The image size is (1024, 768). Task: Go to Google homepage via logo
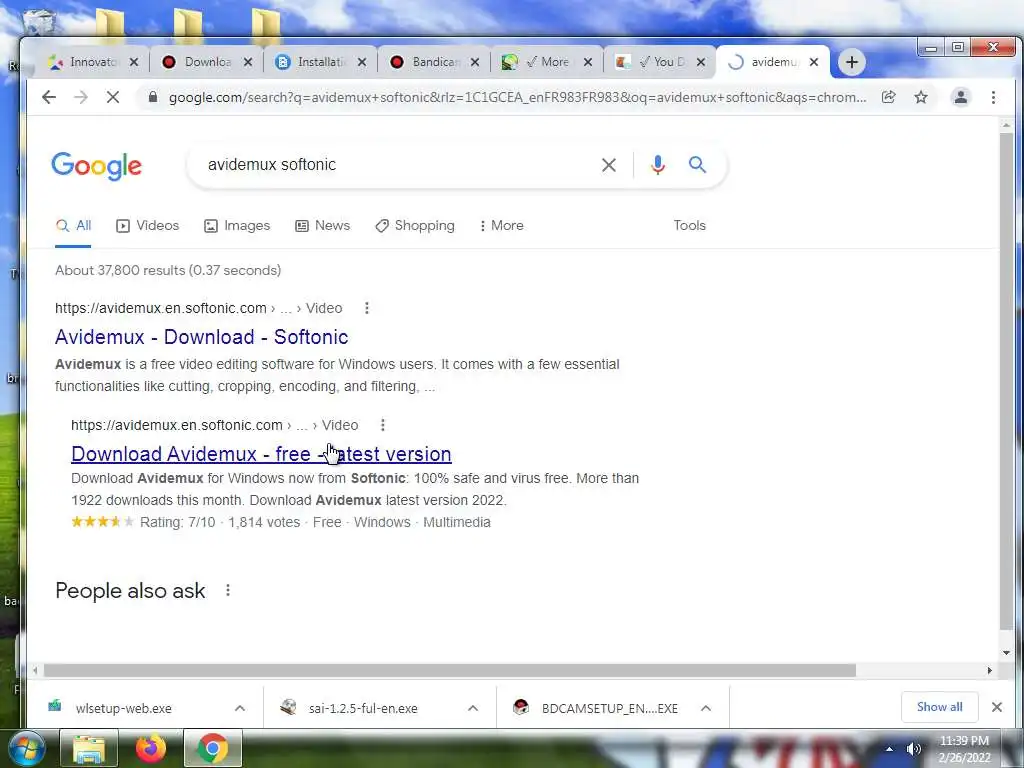(x=96, y=166)
